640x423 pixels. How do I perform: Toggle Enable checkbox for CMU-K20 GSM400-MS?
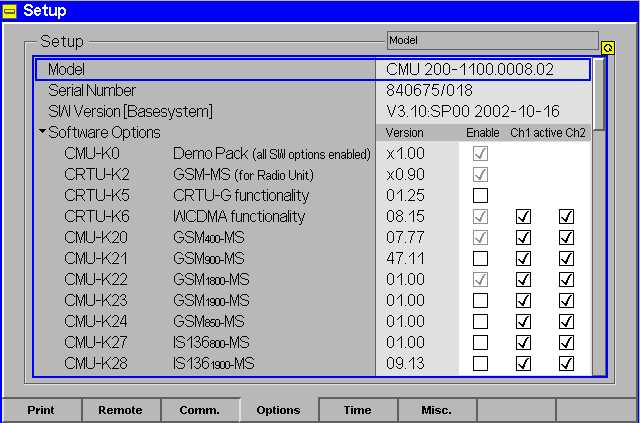pyautogui.click(x=480, y=238)
